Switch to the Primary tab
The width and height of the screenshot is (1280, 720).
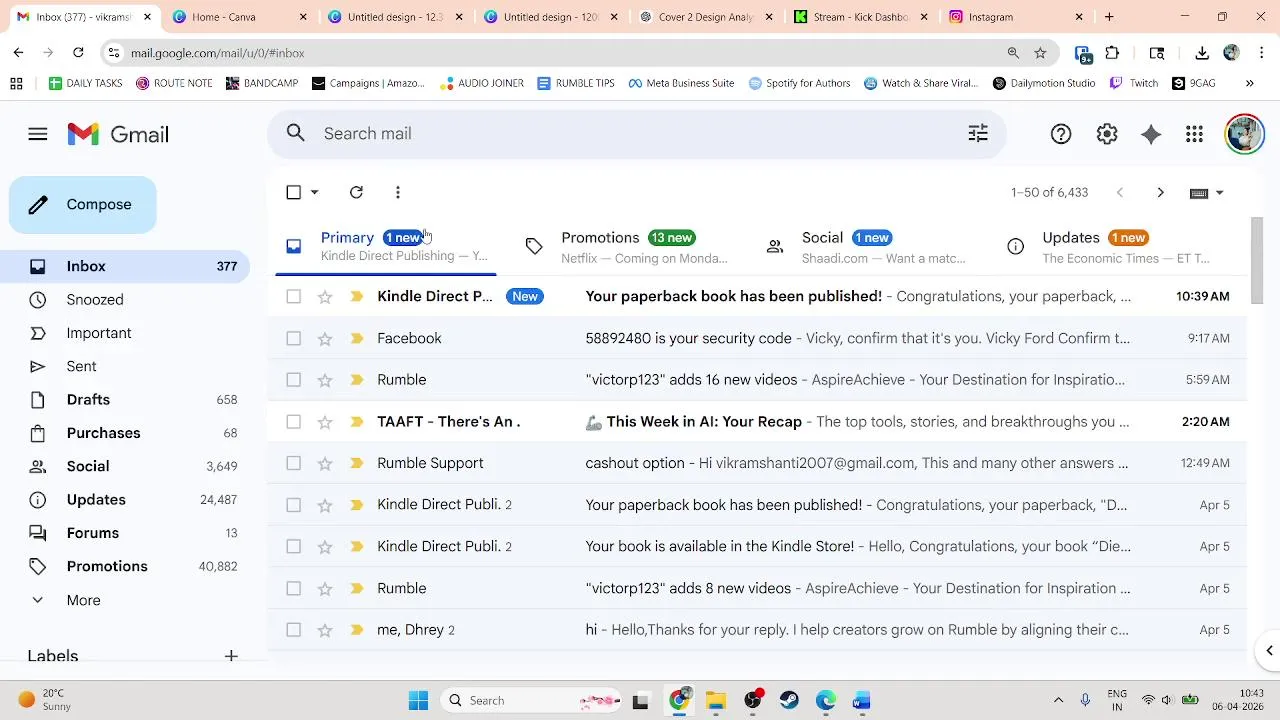[x=386, y=246]
